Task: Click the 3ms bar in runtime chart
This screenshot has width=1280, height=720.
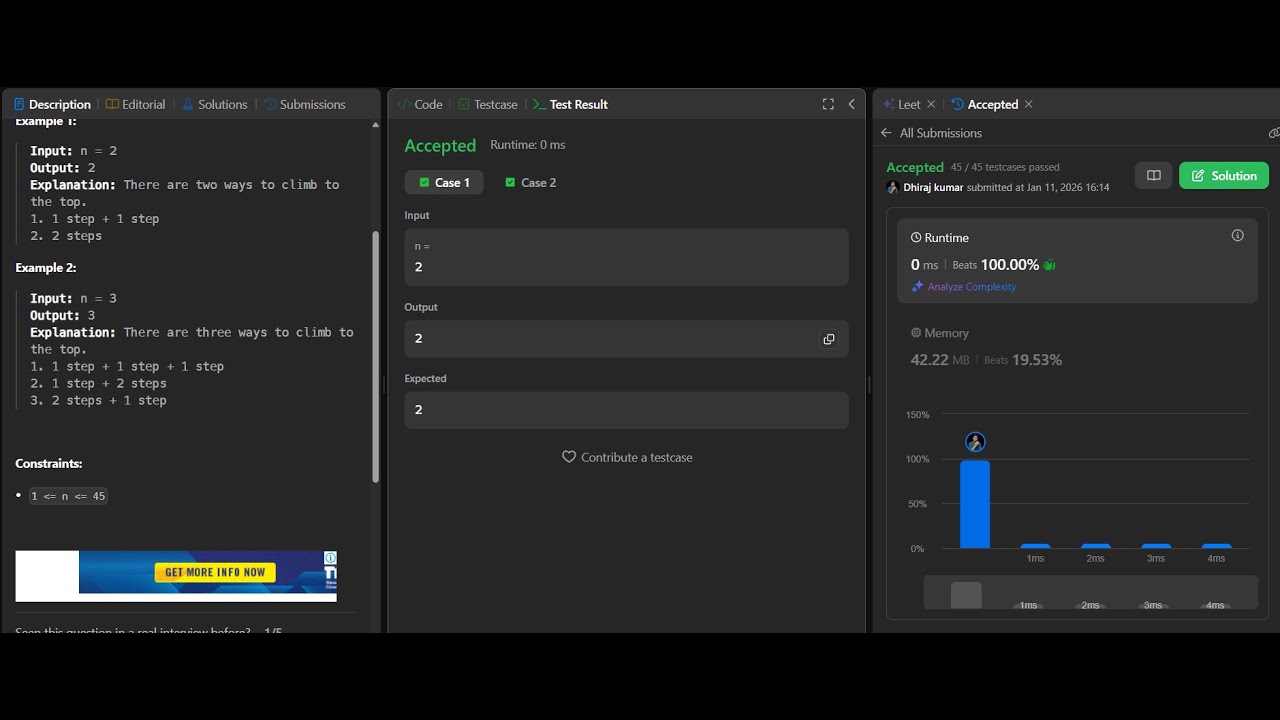Action: pos(1156,546)
